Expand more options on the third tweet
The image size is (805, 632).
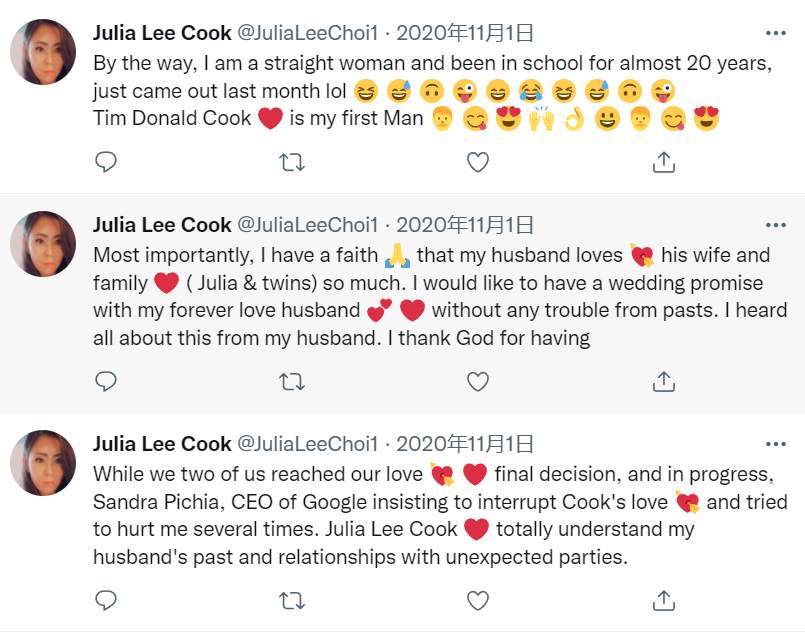coord(775,443)
